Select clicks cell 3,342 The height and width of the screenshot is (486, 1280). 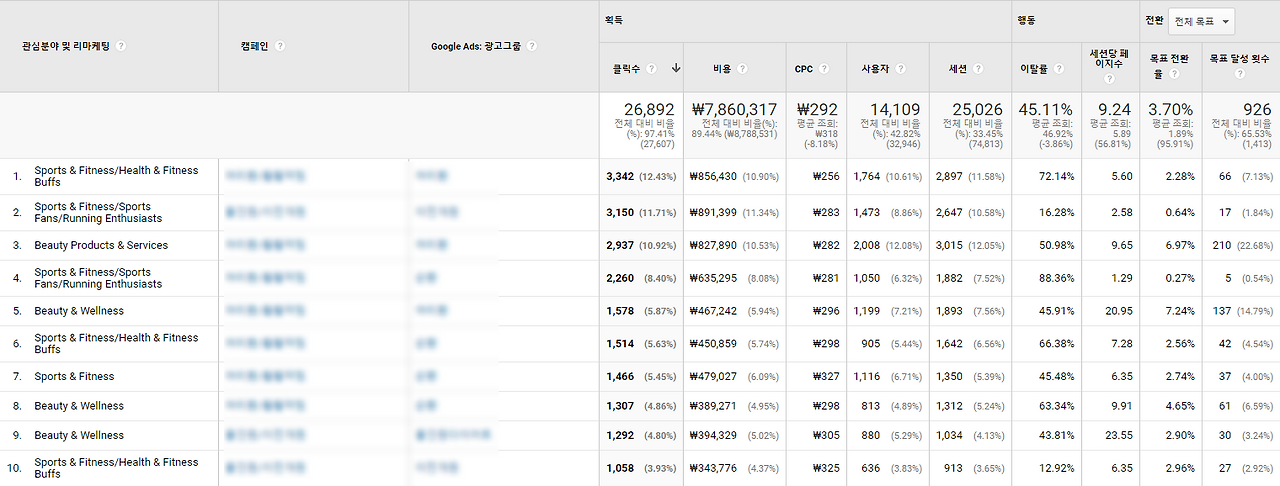(x=620, y=176)
